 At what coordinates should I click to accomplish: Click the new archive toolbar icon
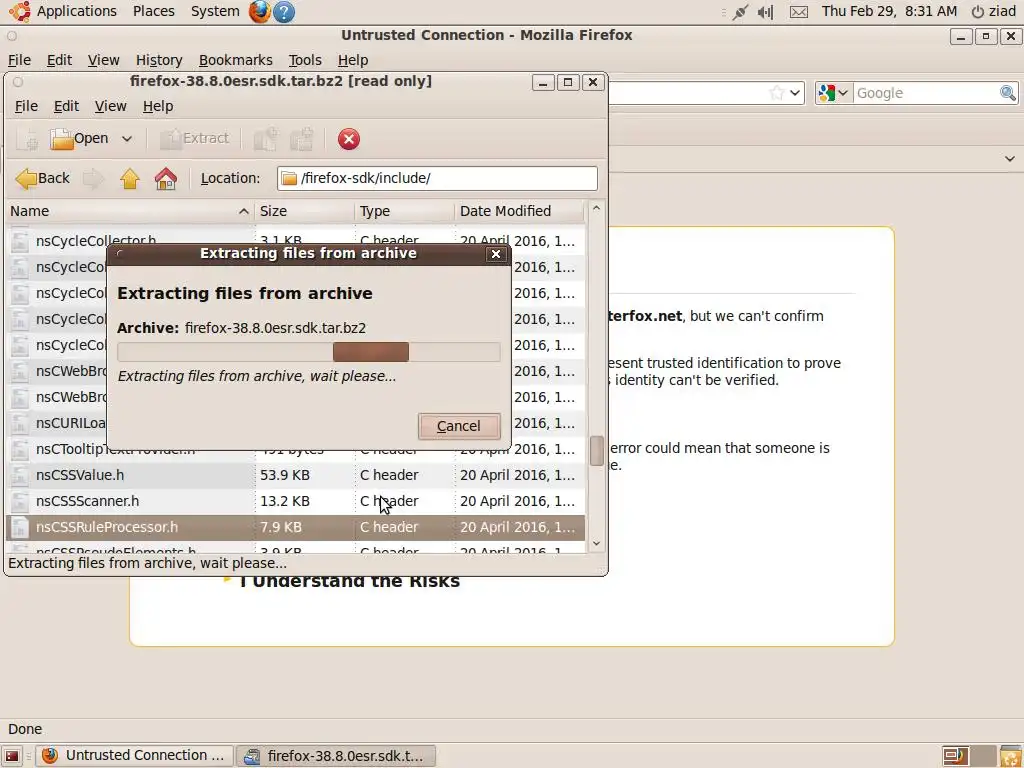(27, 139)
